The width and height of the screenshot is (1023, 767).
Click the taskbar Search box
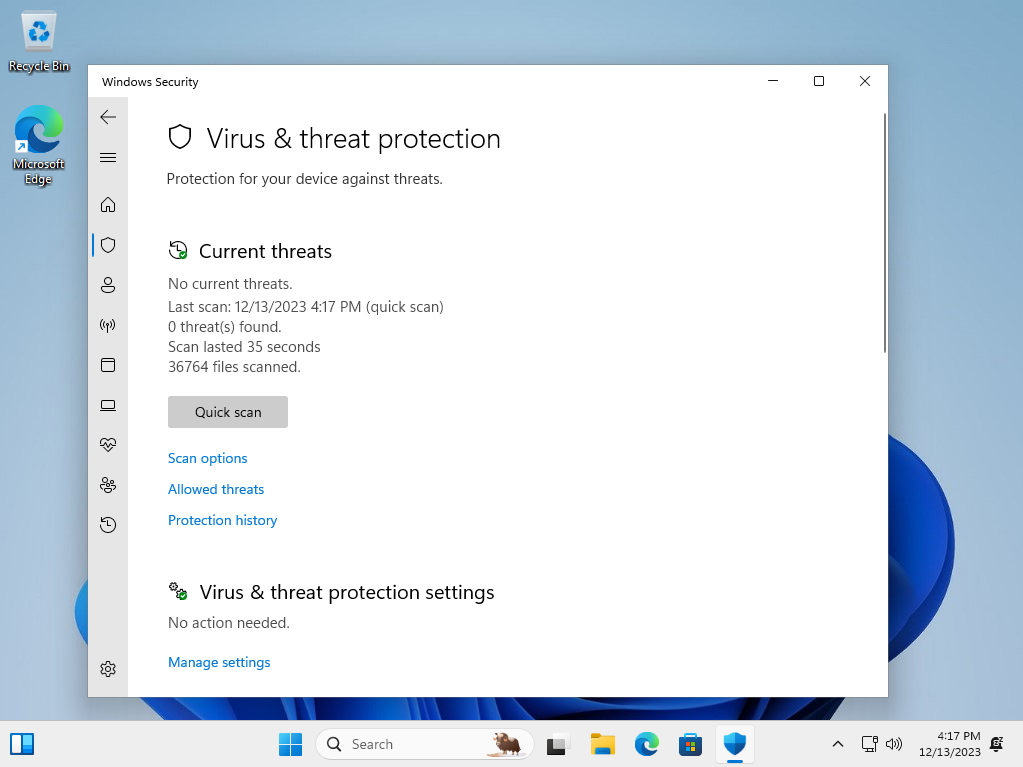coord(425,744)
